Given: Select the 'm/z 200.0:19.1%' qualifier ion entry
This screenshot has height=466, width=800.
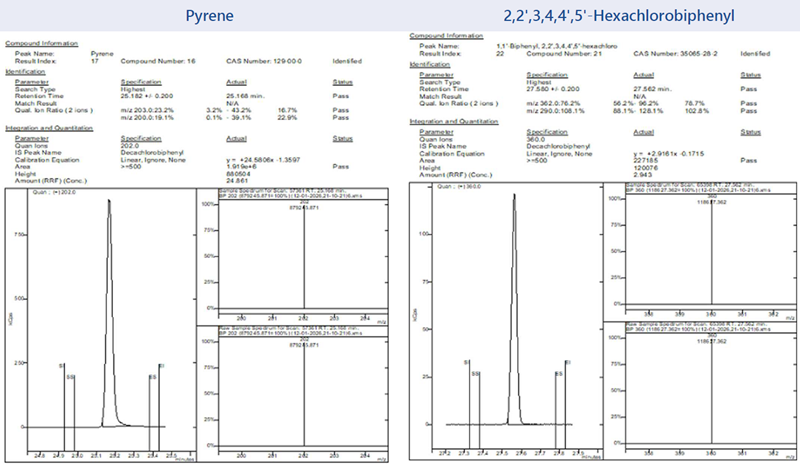Looking at the screenshot, I should [147, 117].
